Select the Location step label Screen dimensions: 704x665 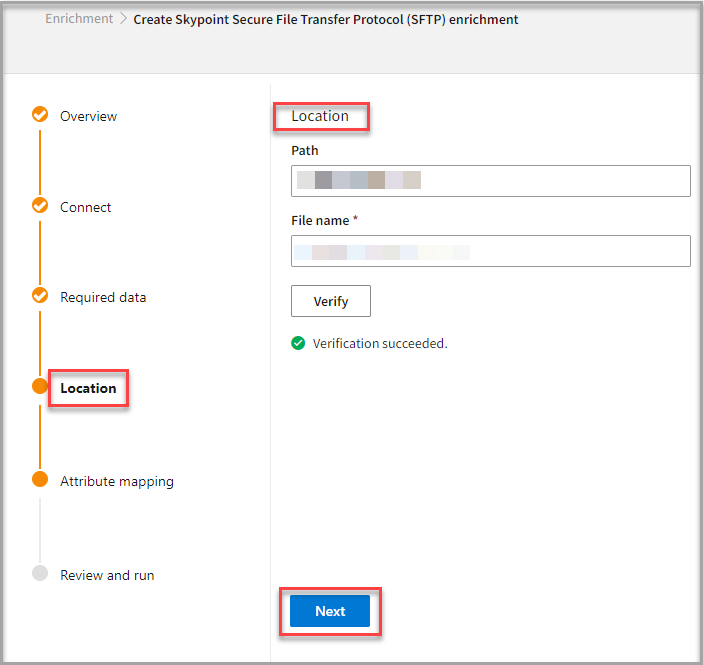click(x=88, y=388)
